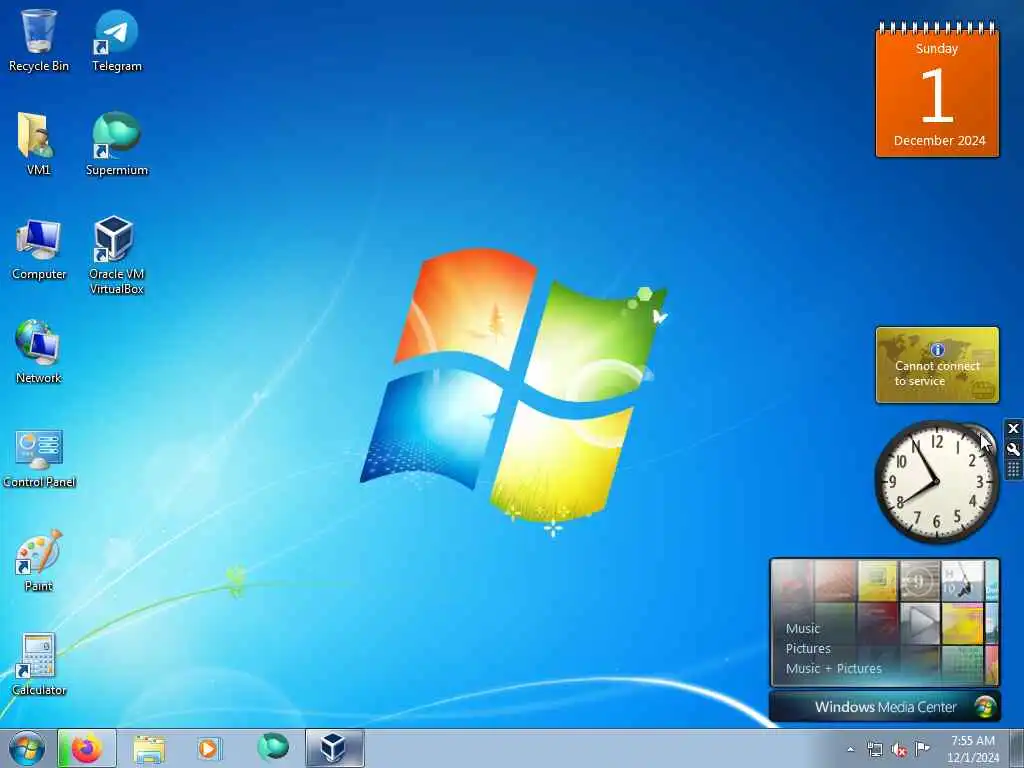Image resolution: width=1024 pixels, height=768 pixels.
Task: Choose 'Music + Pictures' in Media Center gadget
Action: click(833, 668)
